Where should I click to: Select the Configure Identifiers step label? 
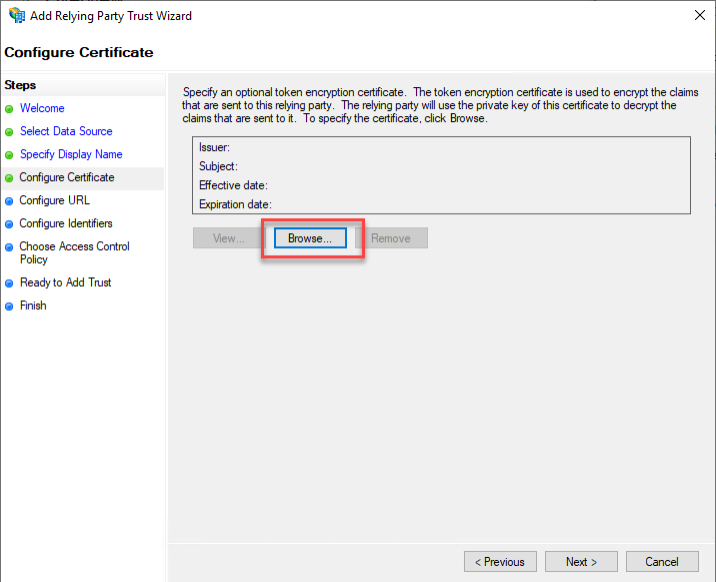66,223
